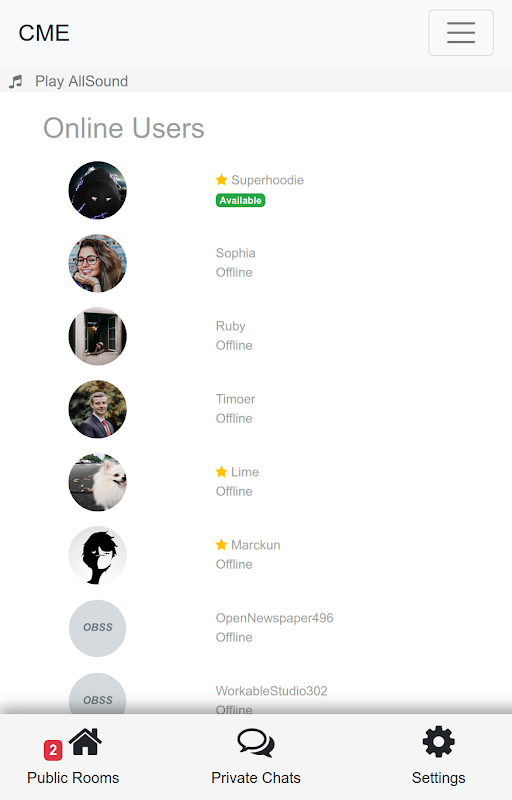Click the music note icon
512x800 pixels.
tap(16, 81)
